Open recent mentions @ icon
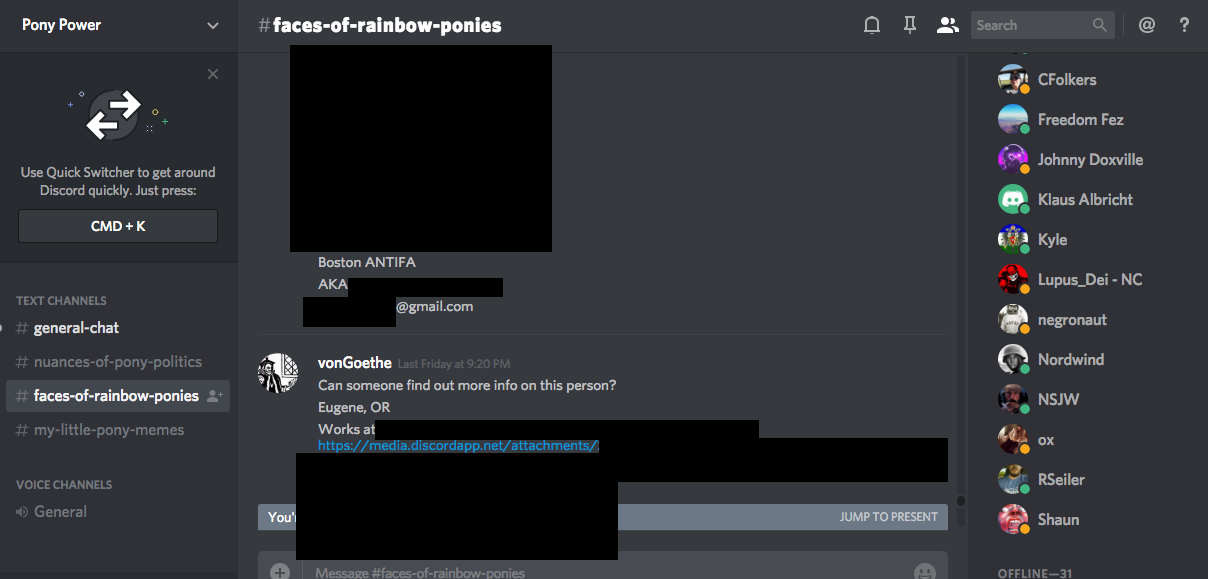Image resolution: width=1208 pixels, height=579 pixels. pyautogui.click(x=1146, y=25)
